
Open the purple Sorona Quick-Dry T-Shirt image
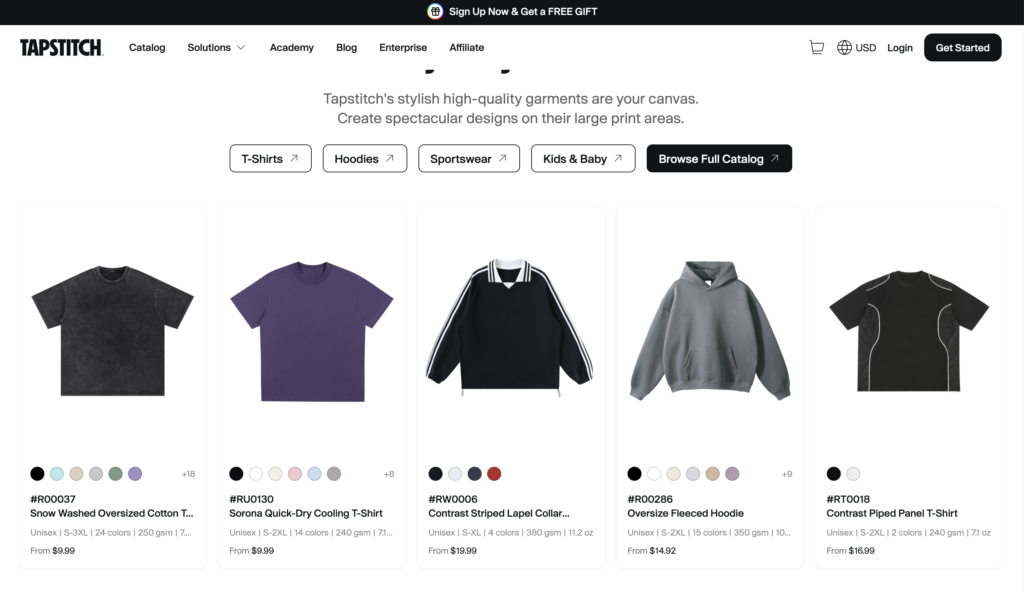pyautogui.click(x=311, y=331)
